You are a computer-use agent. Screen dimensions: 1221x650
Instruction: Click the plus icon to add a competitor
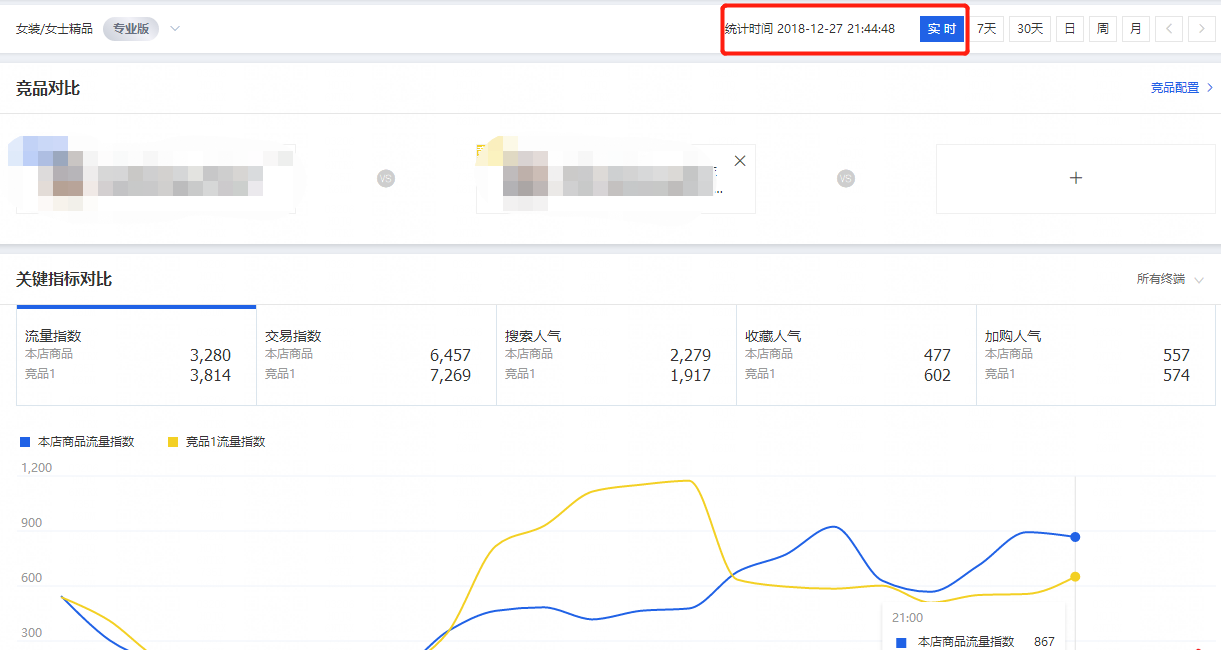click(1075, 177)
